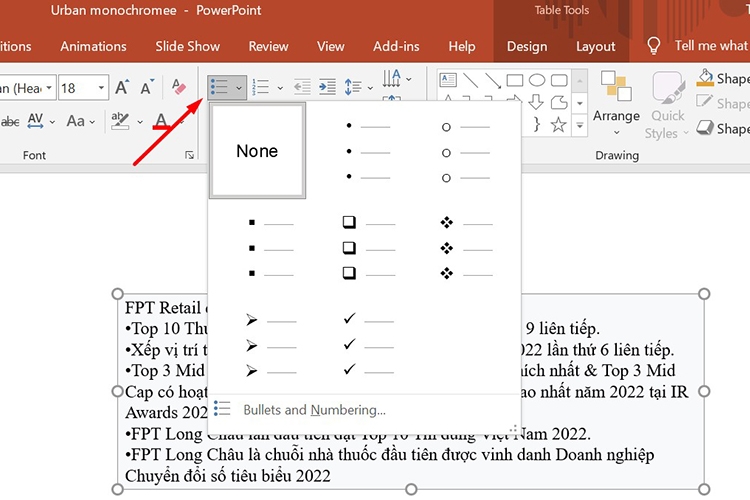This screenshot has width=750, height=500.
Task: Move the shapes gallery down one row
Action: tap(580, 103)
